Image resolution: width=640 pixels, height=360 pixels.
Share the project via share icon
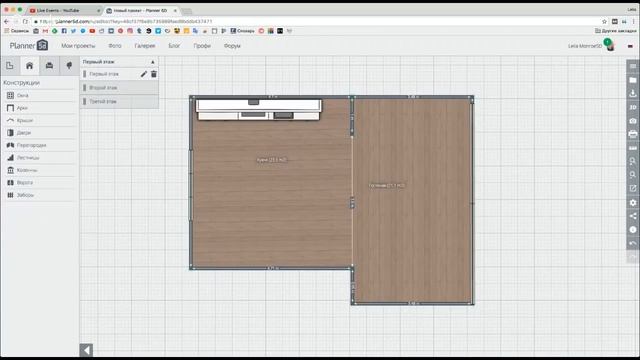click(633, 216)
